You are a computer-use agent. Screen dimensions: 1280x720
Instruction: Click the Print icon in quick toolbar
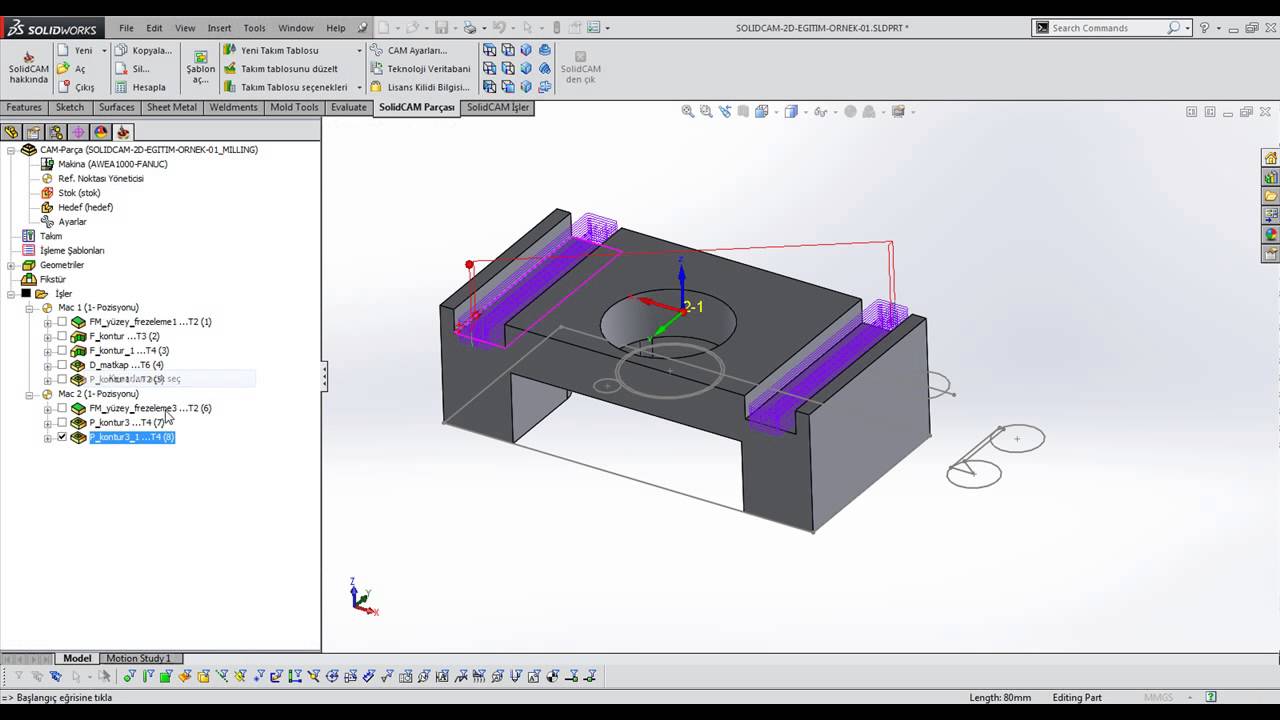tap(470, 28)
